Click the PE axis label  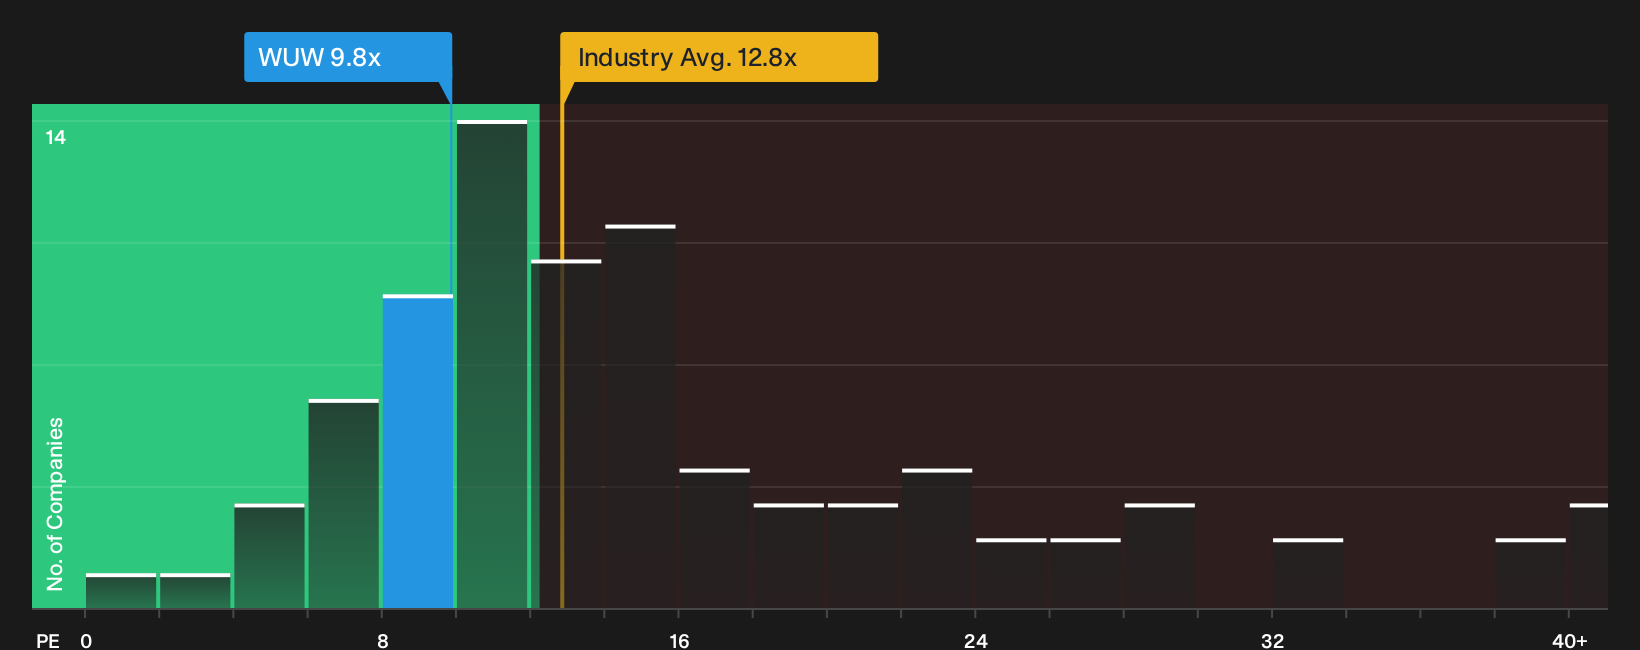[x=48, y=640]
